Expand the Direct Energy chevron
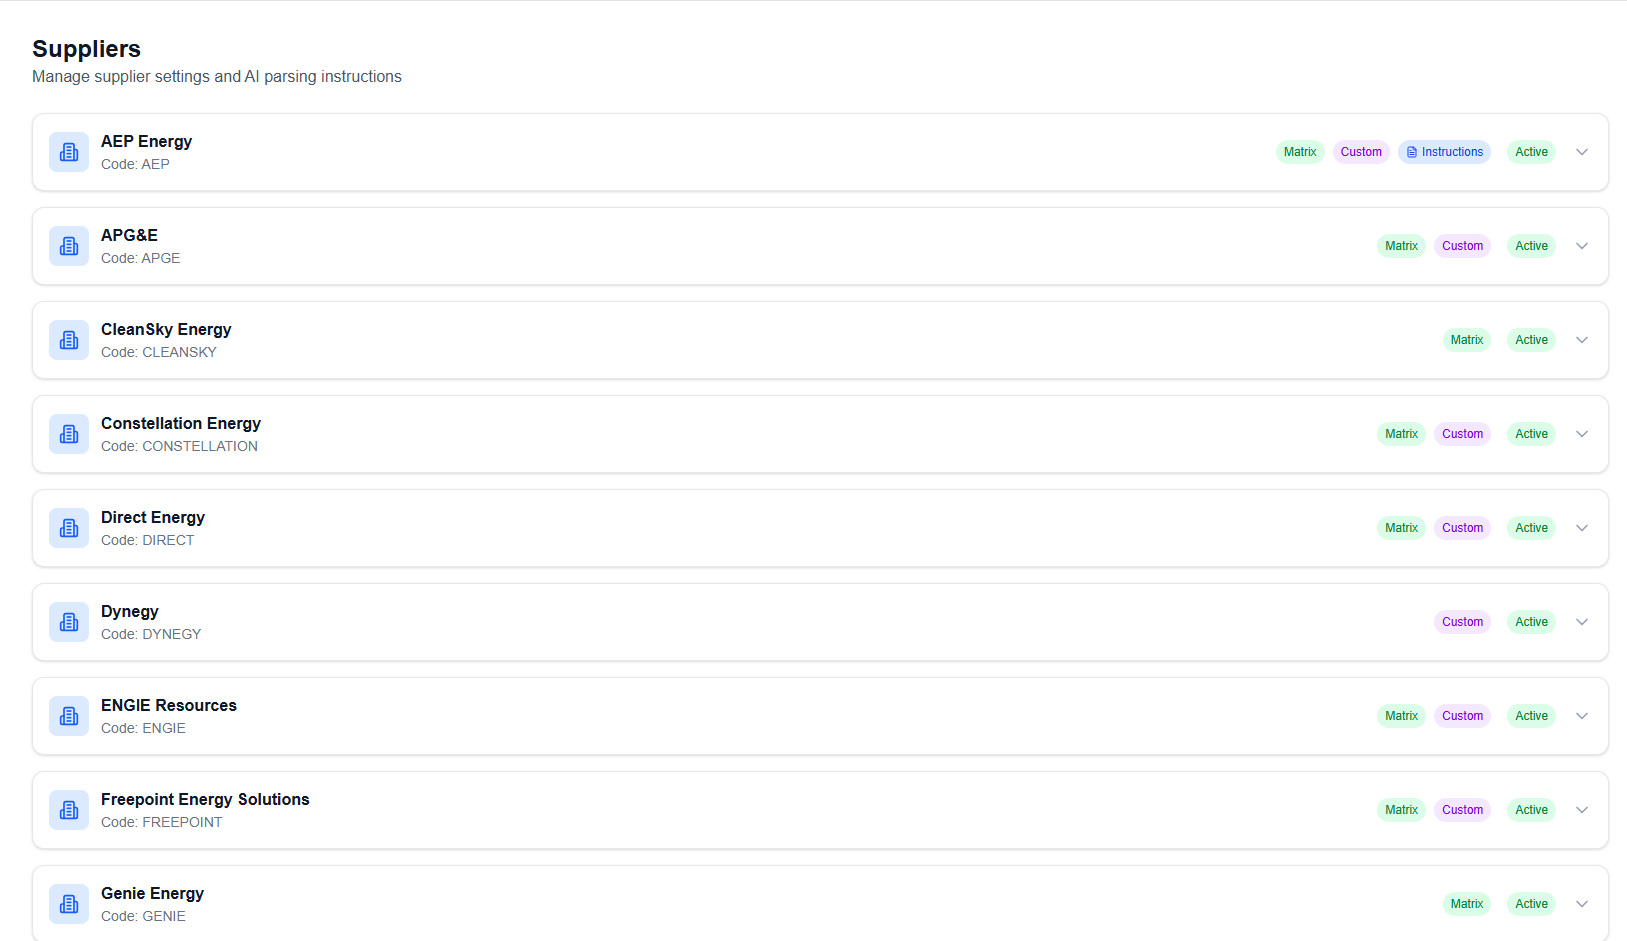The image size is (1627, 941). (1582, 528)
